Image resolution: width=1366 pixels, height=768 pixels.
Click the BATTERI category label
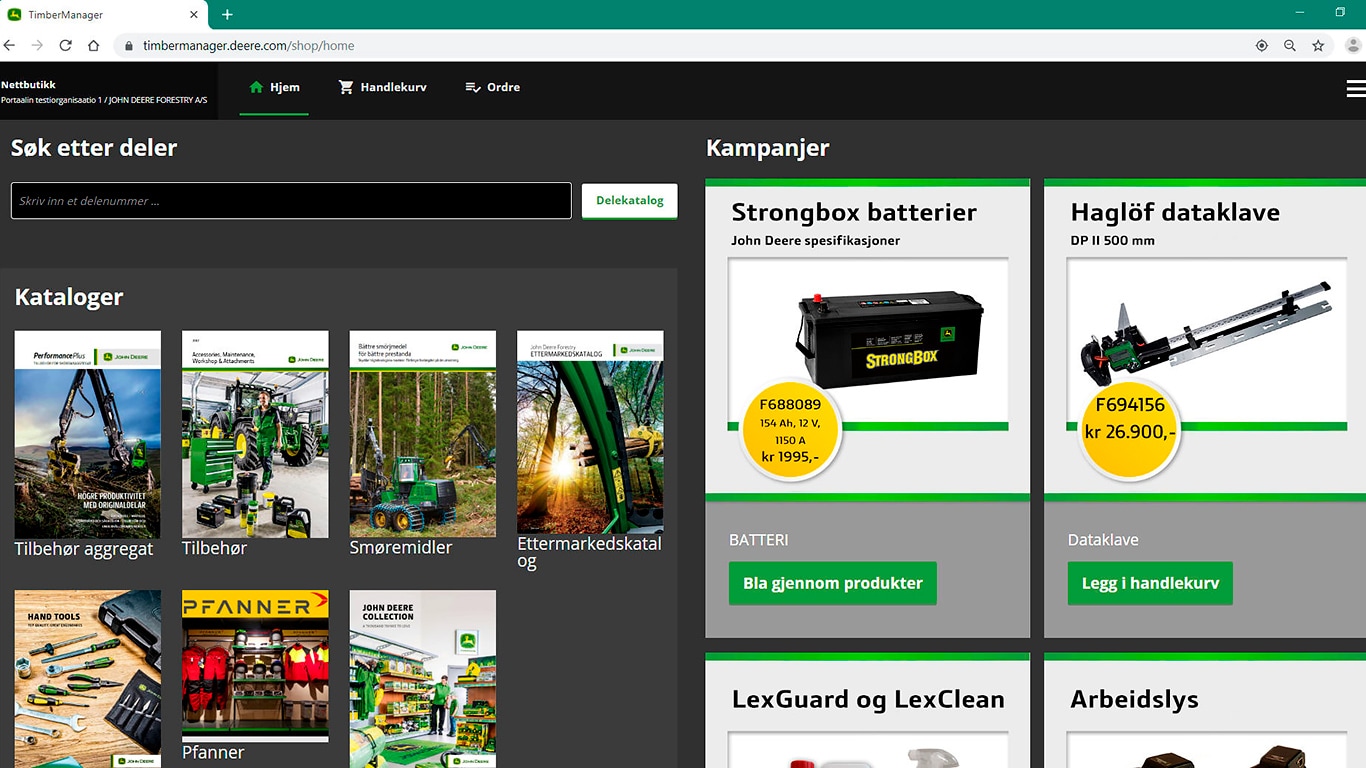tap(759, 540)
